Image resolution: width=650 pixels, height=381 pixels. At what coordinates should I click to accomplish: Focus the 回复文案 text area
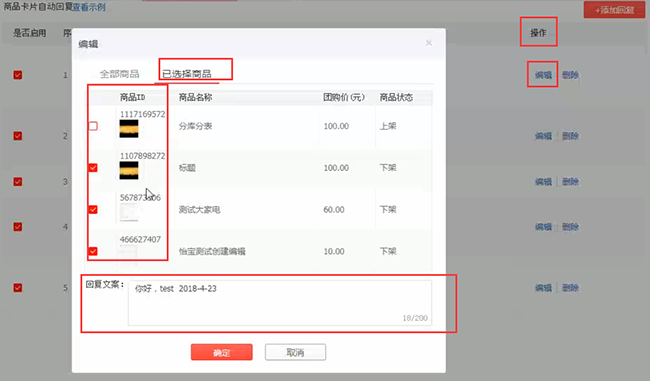pos(280,303)
